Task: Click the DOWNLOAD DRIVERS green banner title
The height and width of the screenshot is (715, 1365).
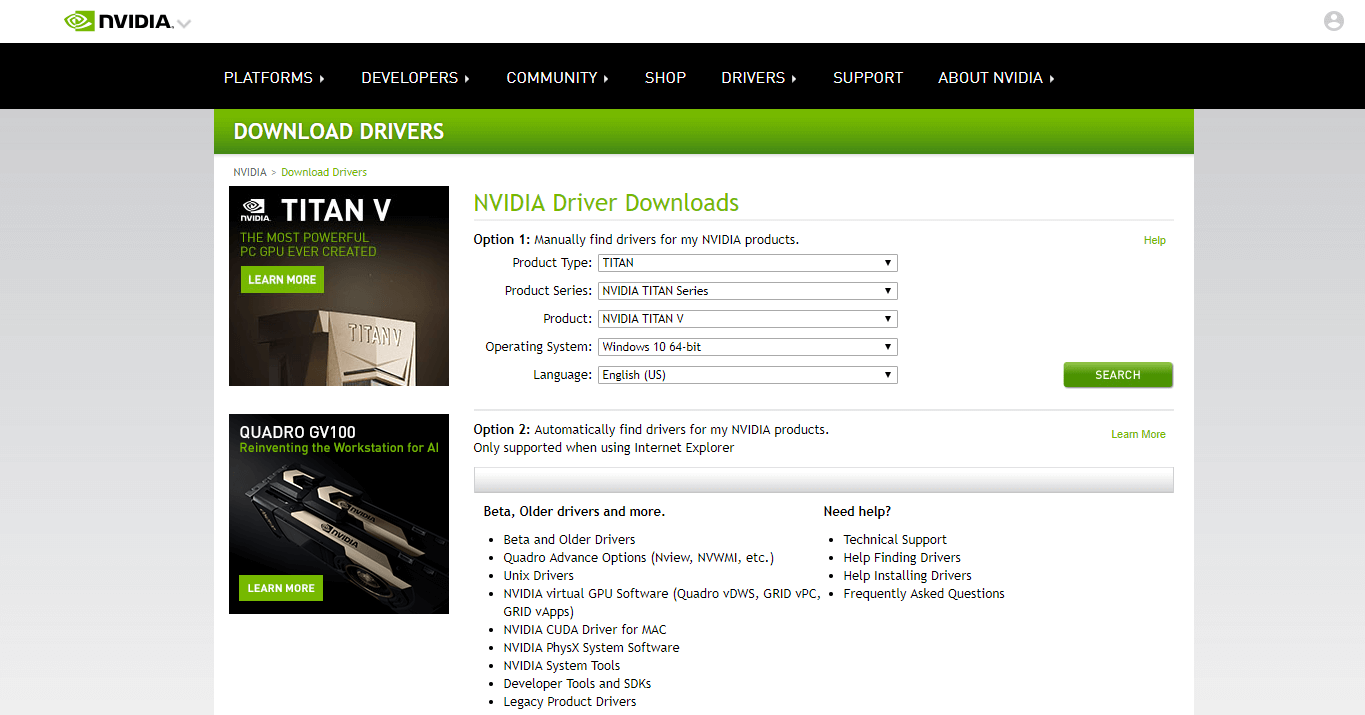Action: [x=339, y=131]
